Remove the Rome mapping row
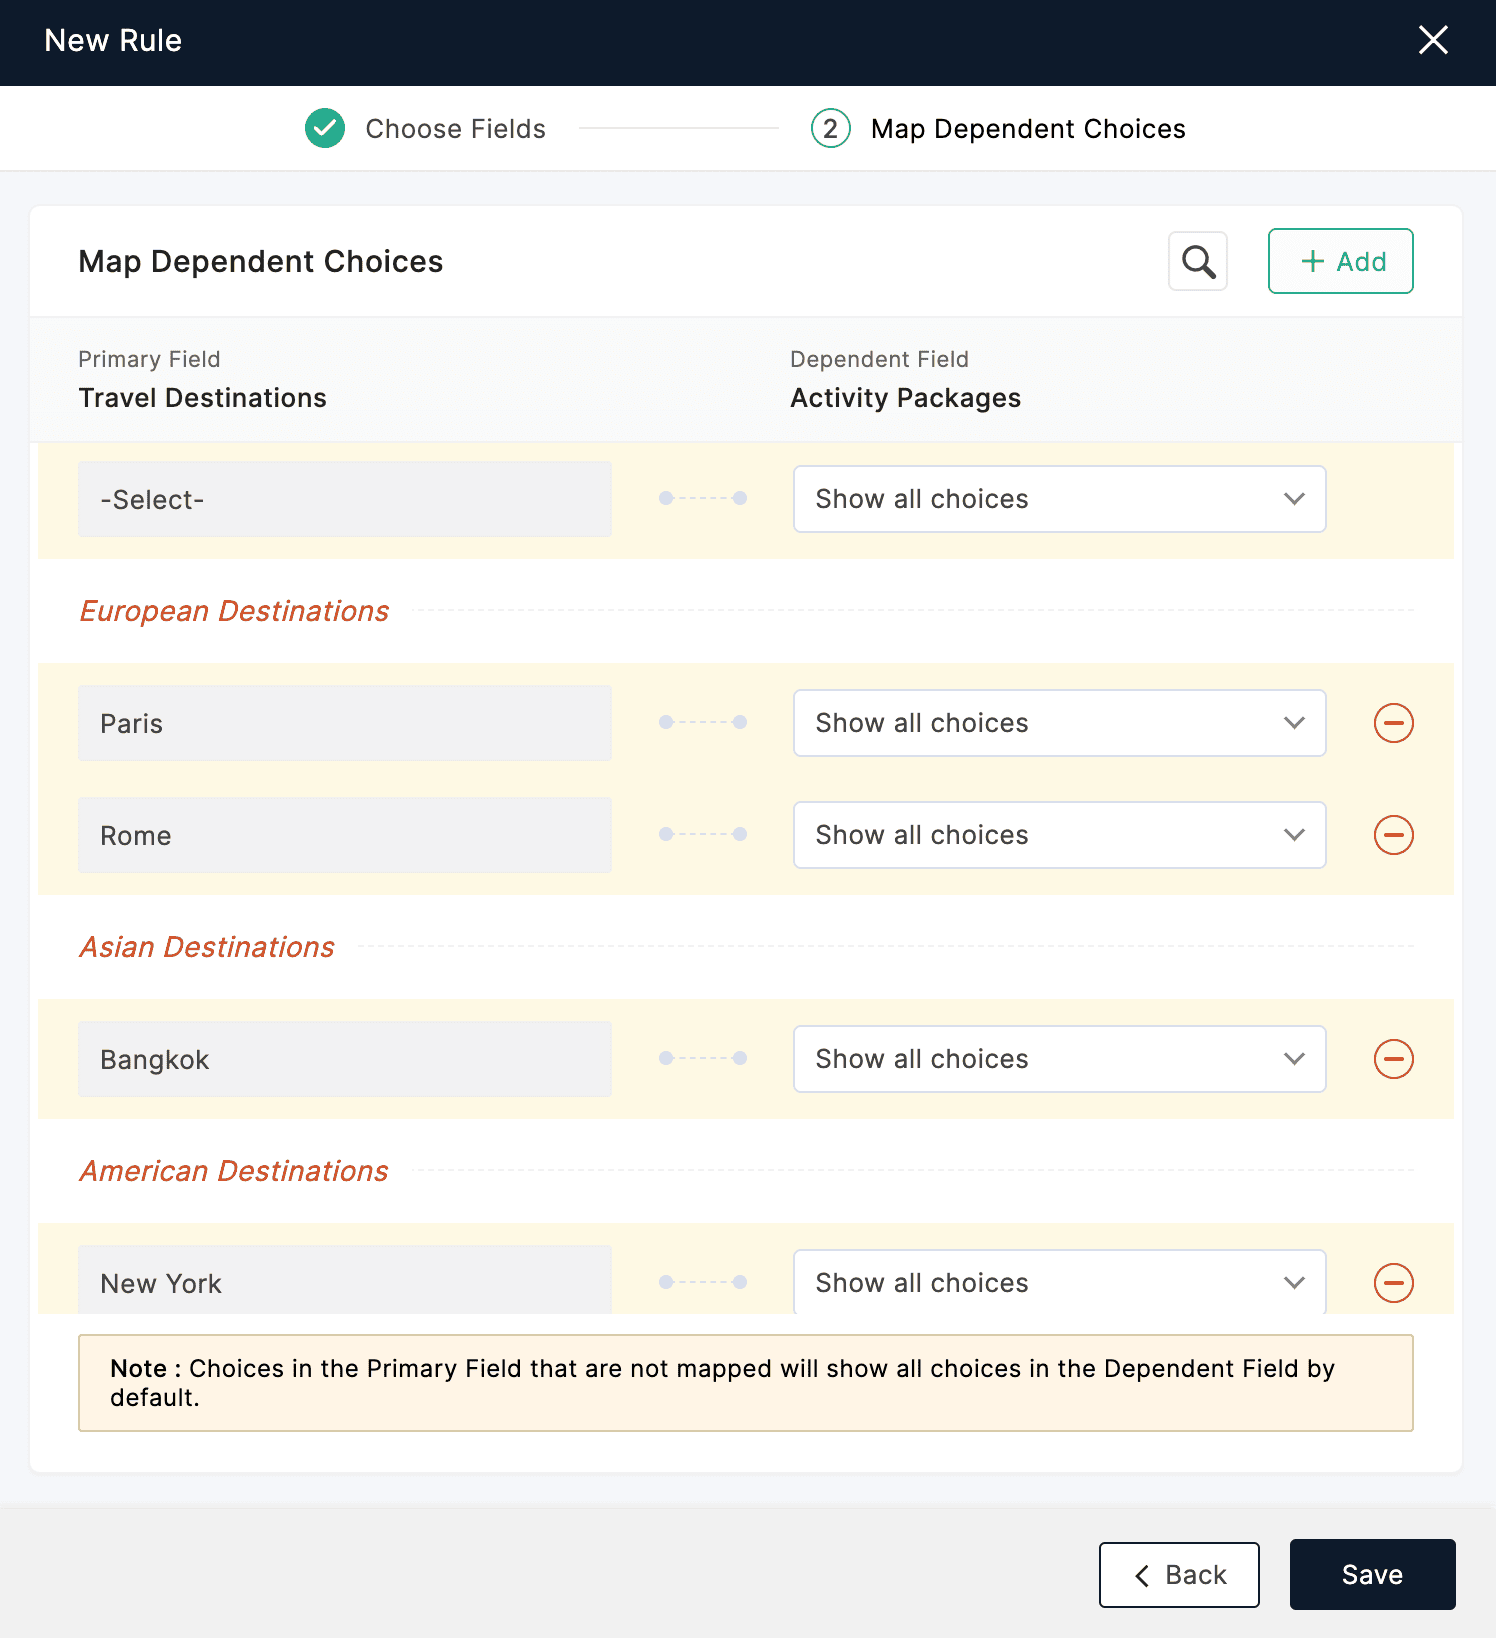The width and height of the screenshot is (1496, 1638). click(x=1393, y=835)
